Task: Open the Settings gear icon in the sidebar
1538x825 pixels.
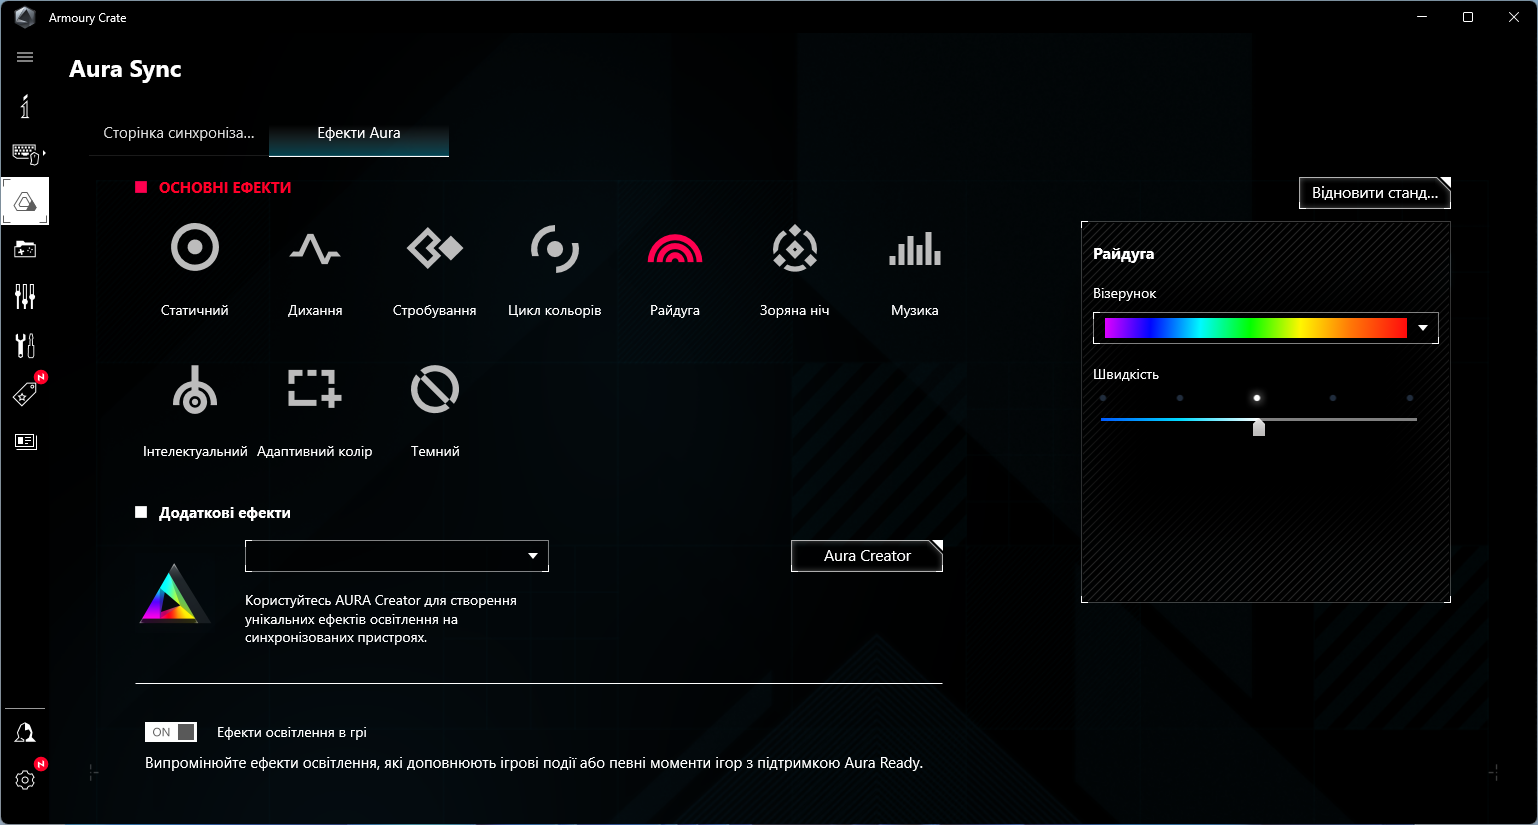Action: [x=25, y=779]
